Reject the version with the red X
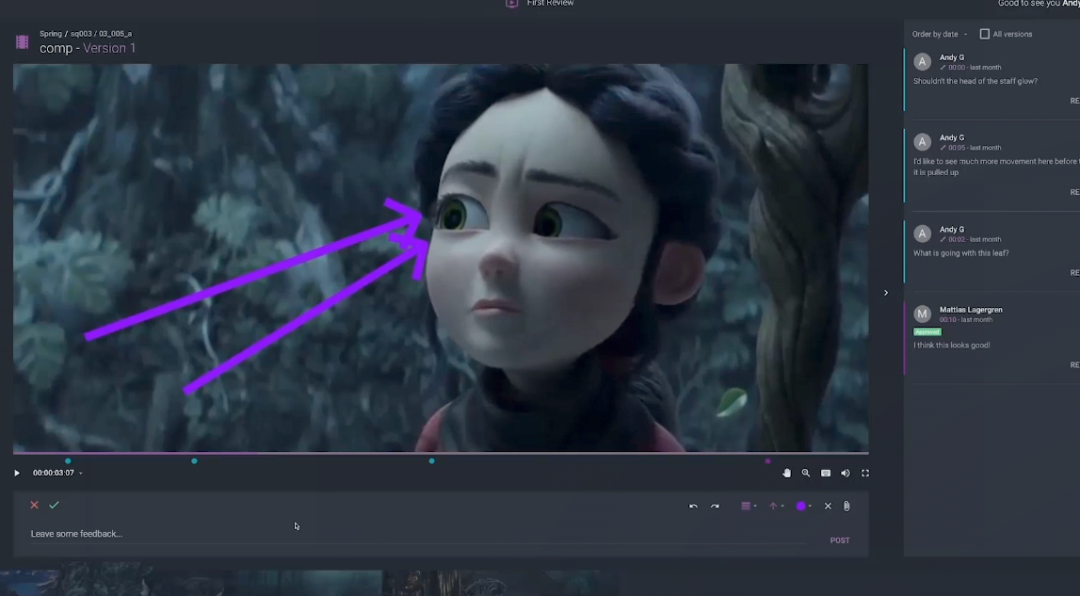 pyautogui.click(x=34, y=505)
